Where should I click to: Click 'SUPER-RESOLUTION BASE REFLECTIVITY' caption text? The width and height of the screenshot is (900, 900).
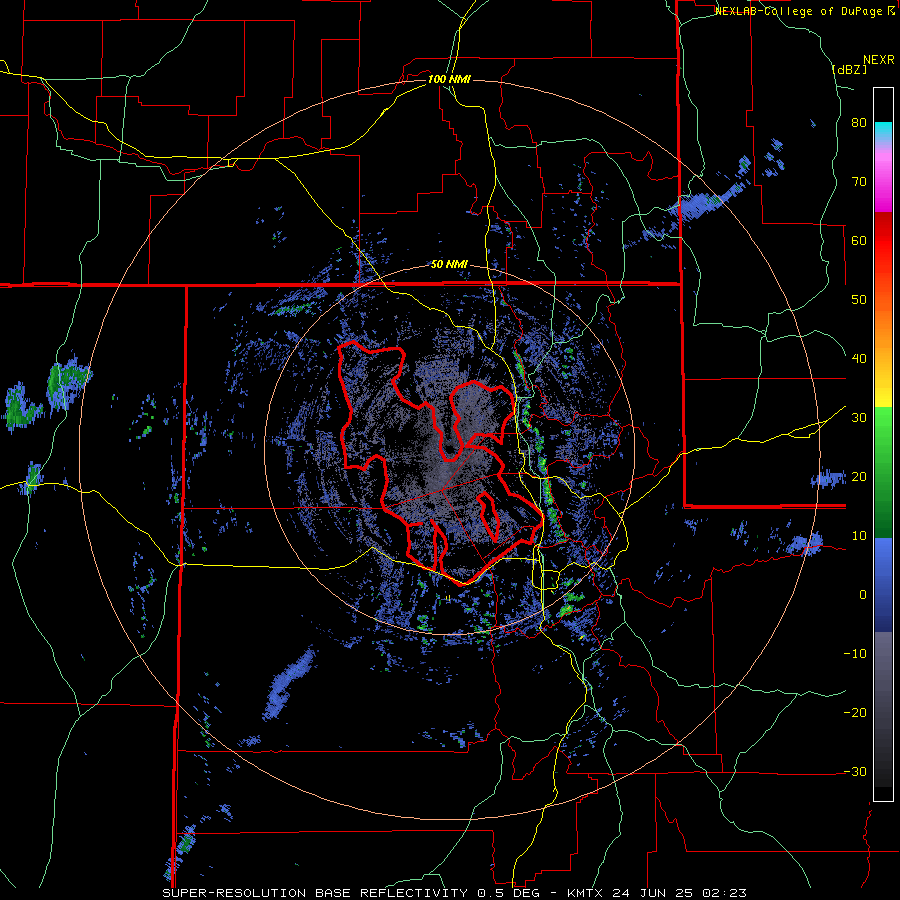pyautogui.click(x=315, y=893)
